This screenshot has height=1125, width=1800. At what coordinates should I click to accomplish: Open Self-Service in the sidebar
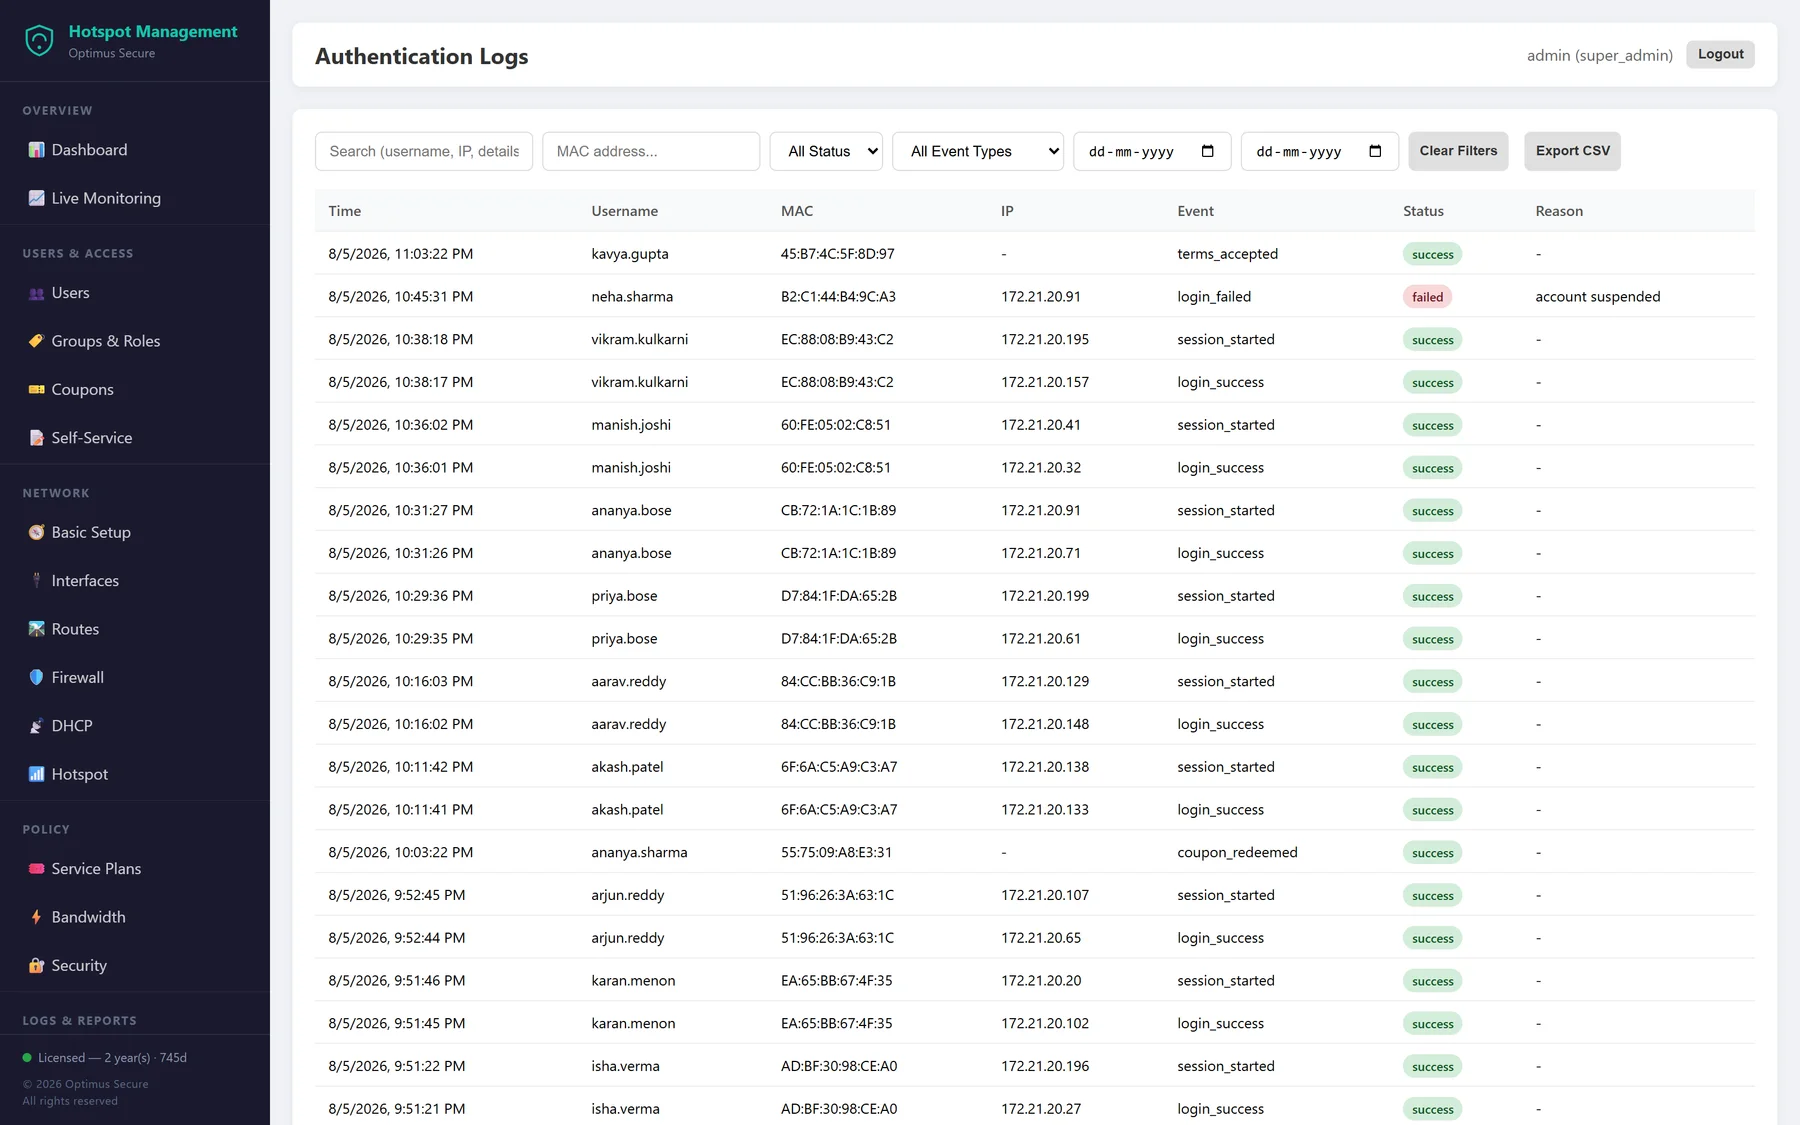pyautogui.click(x=92, y=438)
